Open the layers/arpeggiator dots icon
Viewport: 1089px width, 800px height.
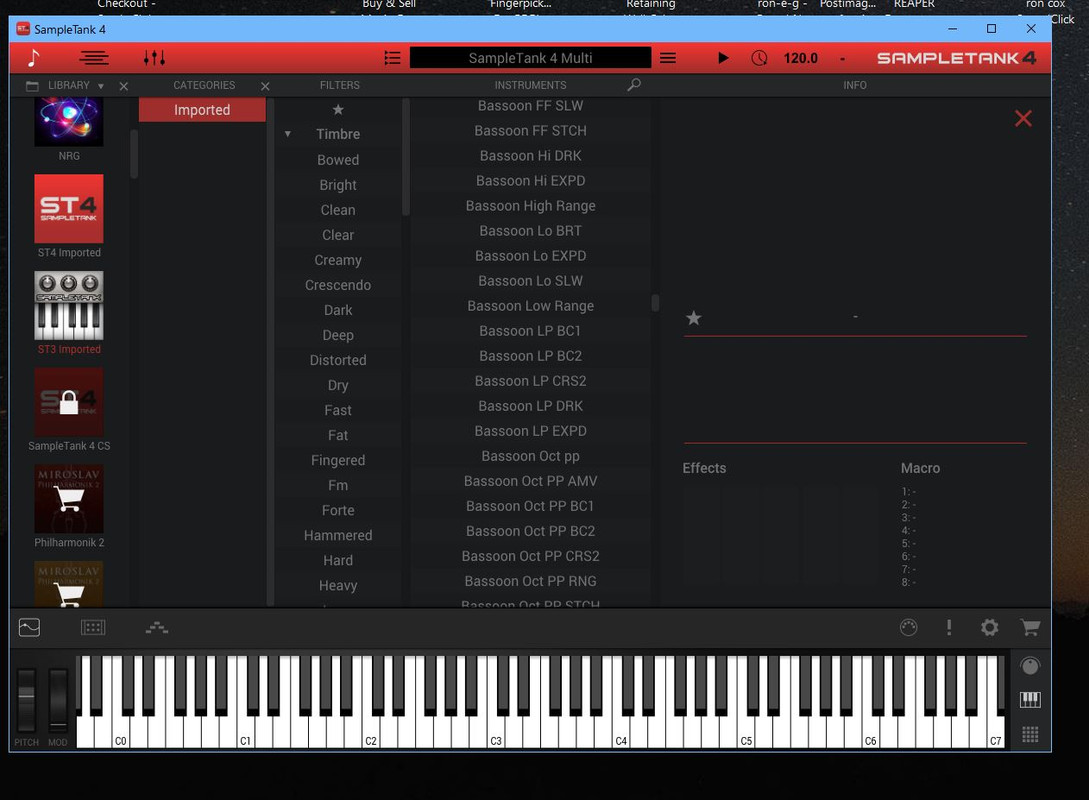point(157,628)
